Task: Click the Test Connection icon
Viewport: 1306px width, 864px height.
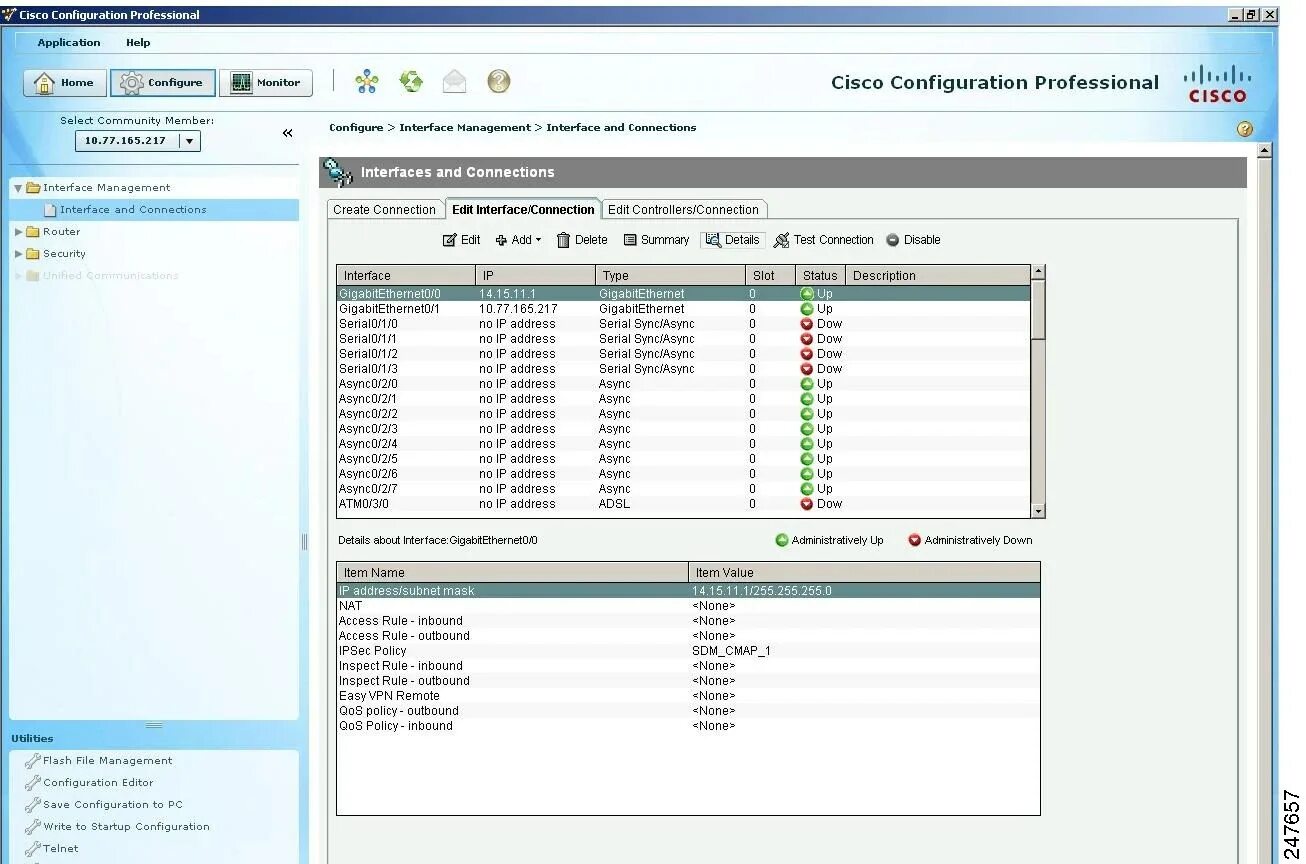Action: [782, 240]
